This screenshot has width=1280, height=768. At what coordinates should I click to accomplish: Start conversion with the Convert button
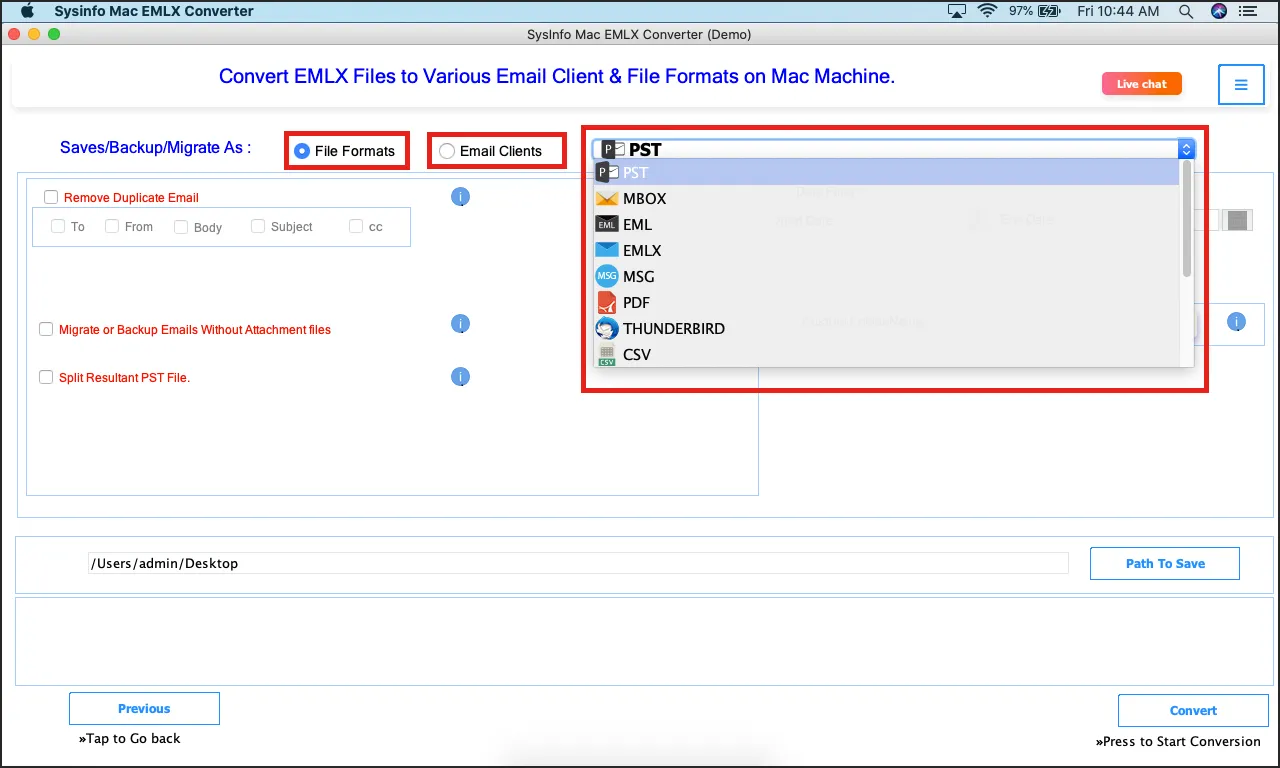click(x=1193, y=710)
